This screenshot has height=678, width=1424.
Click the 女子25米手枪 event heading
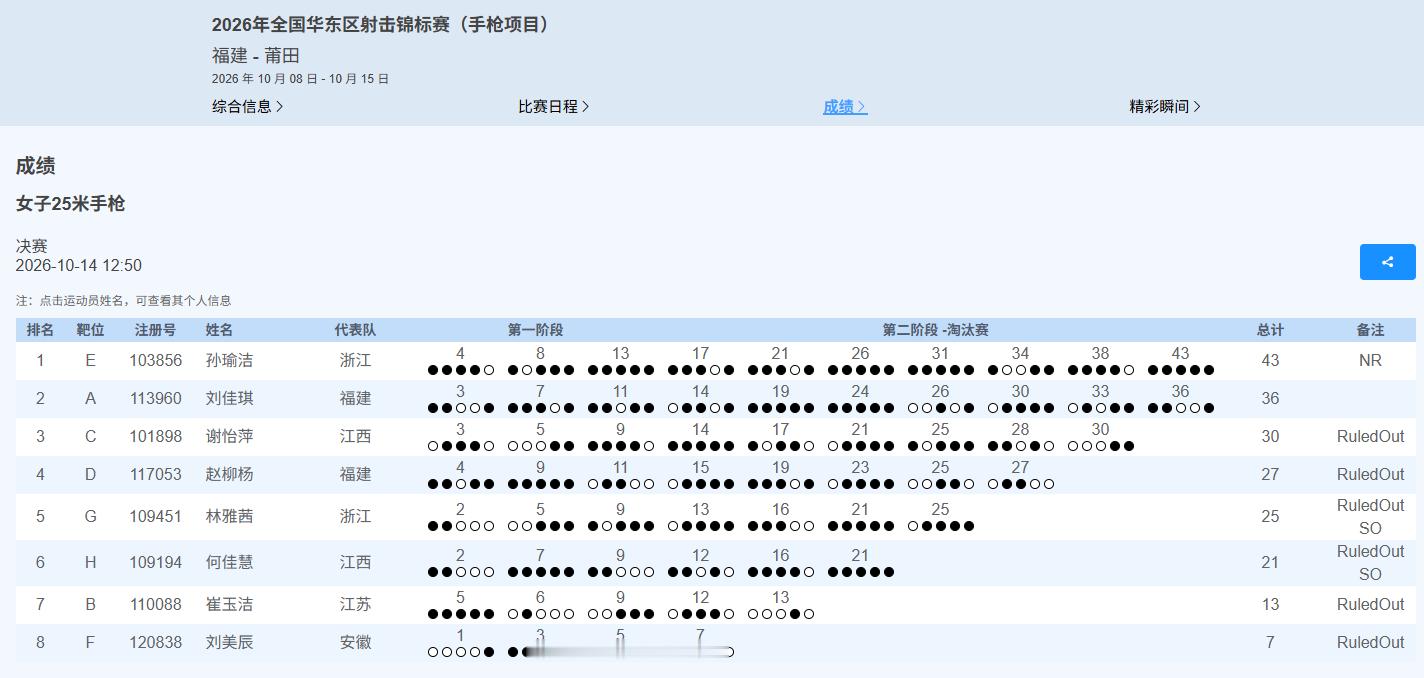pos(70,204)
